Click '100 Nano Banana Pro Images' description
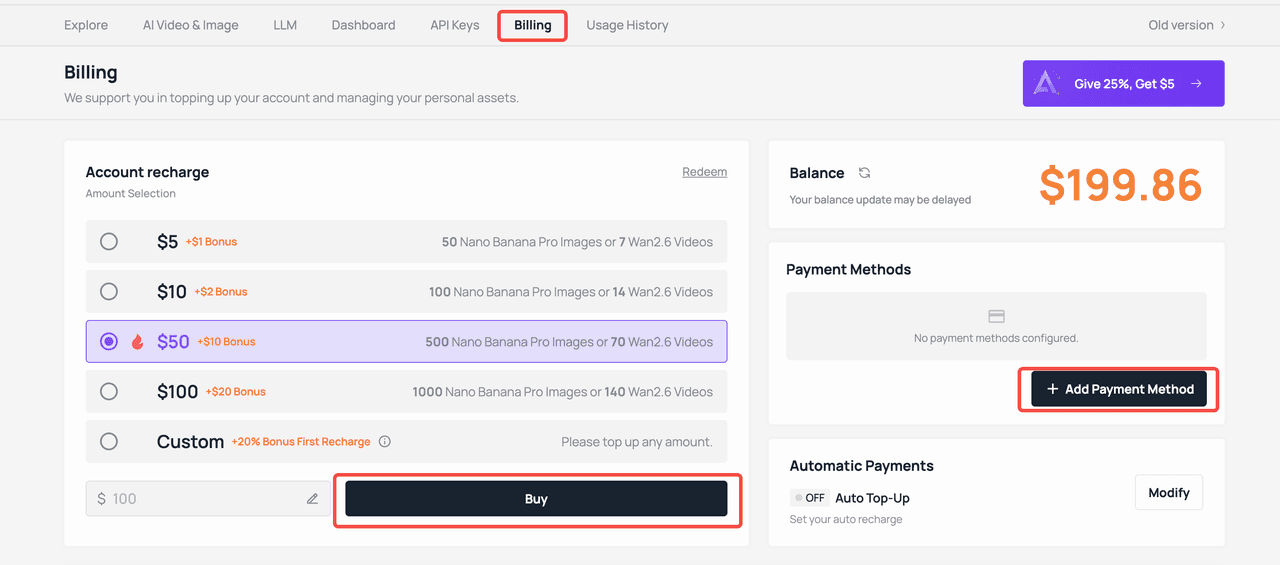Screen dimensions: 1280x565 512,292
